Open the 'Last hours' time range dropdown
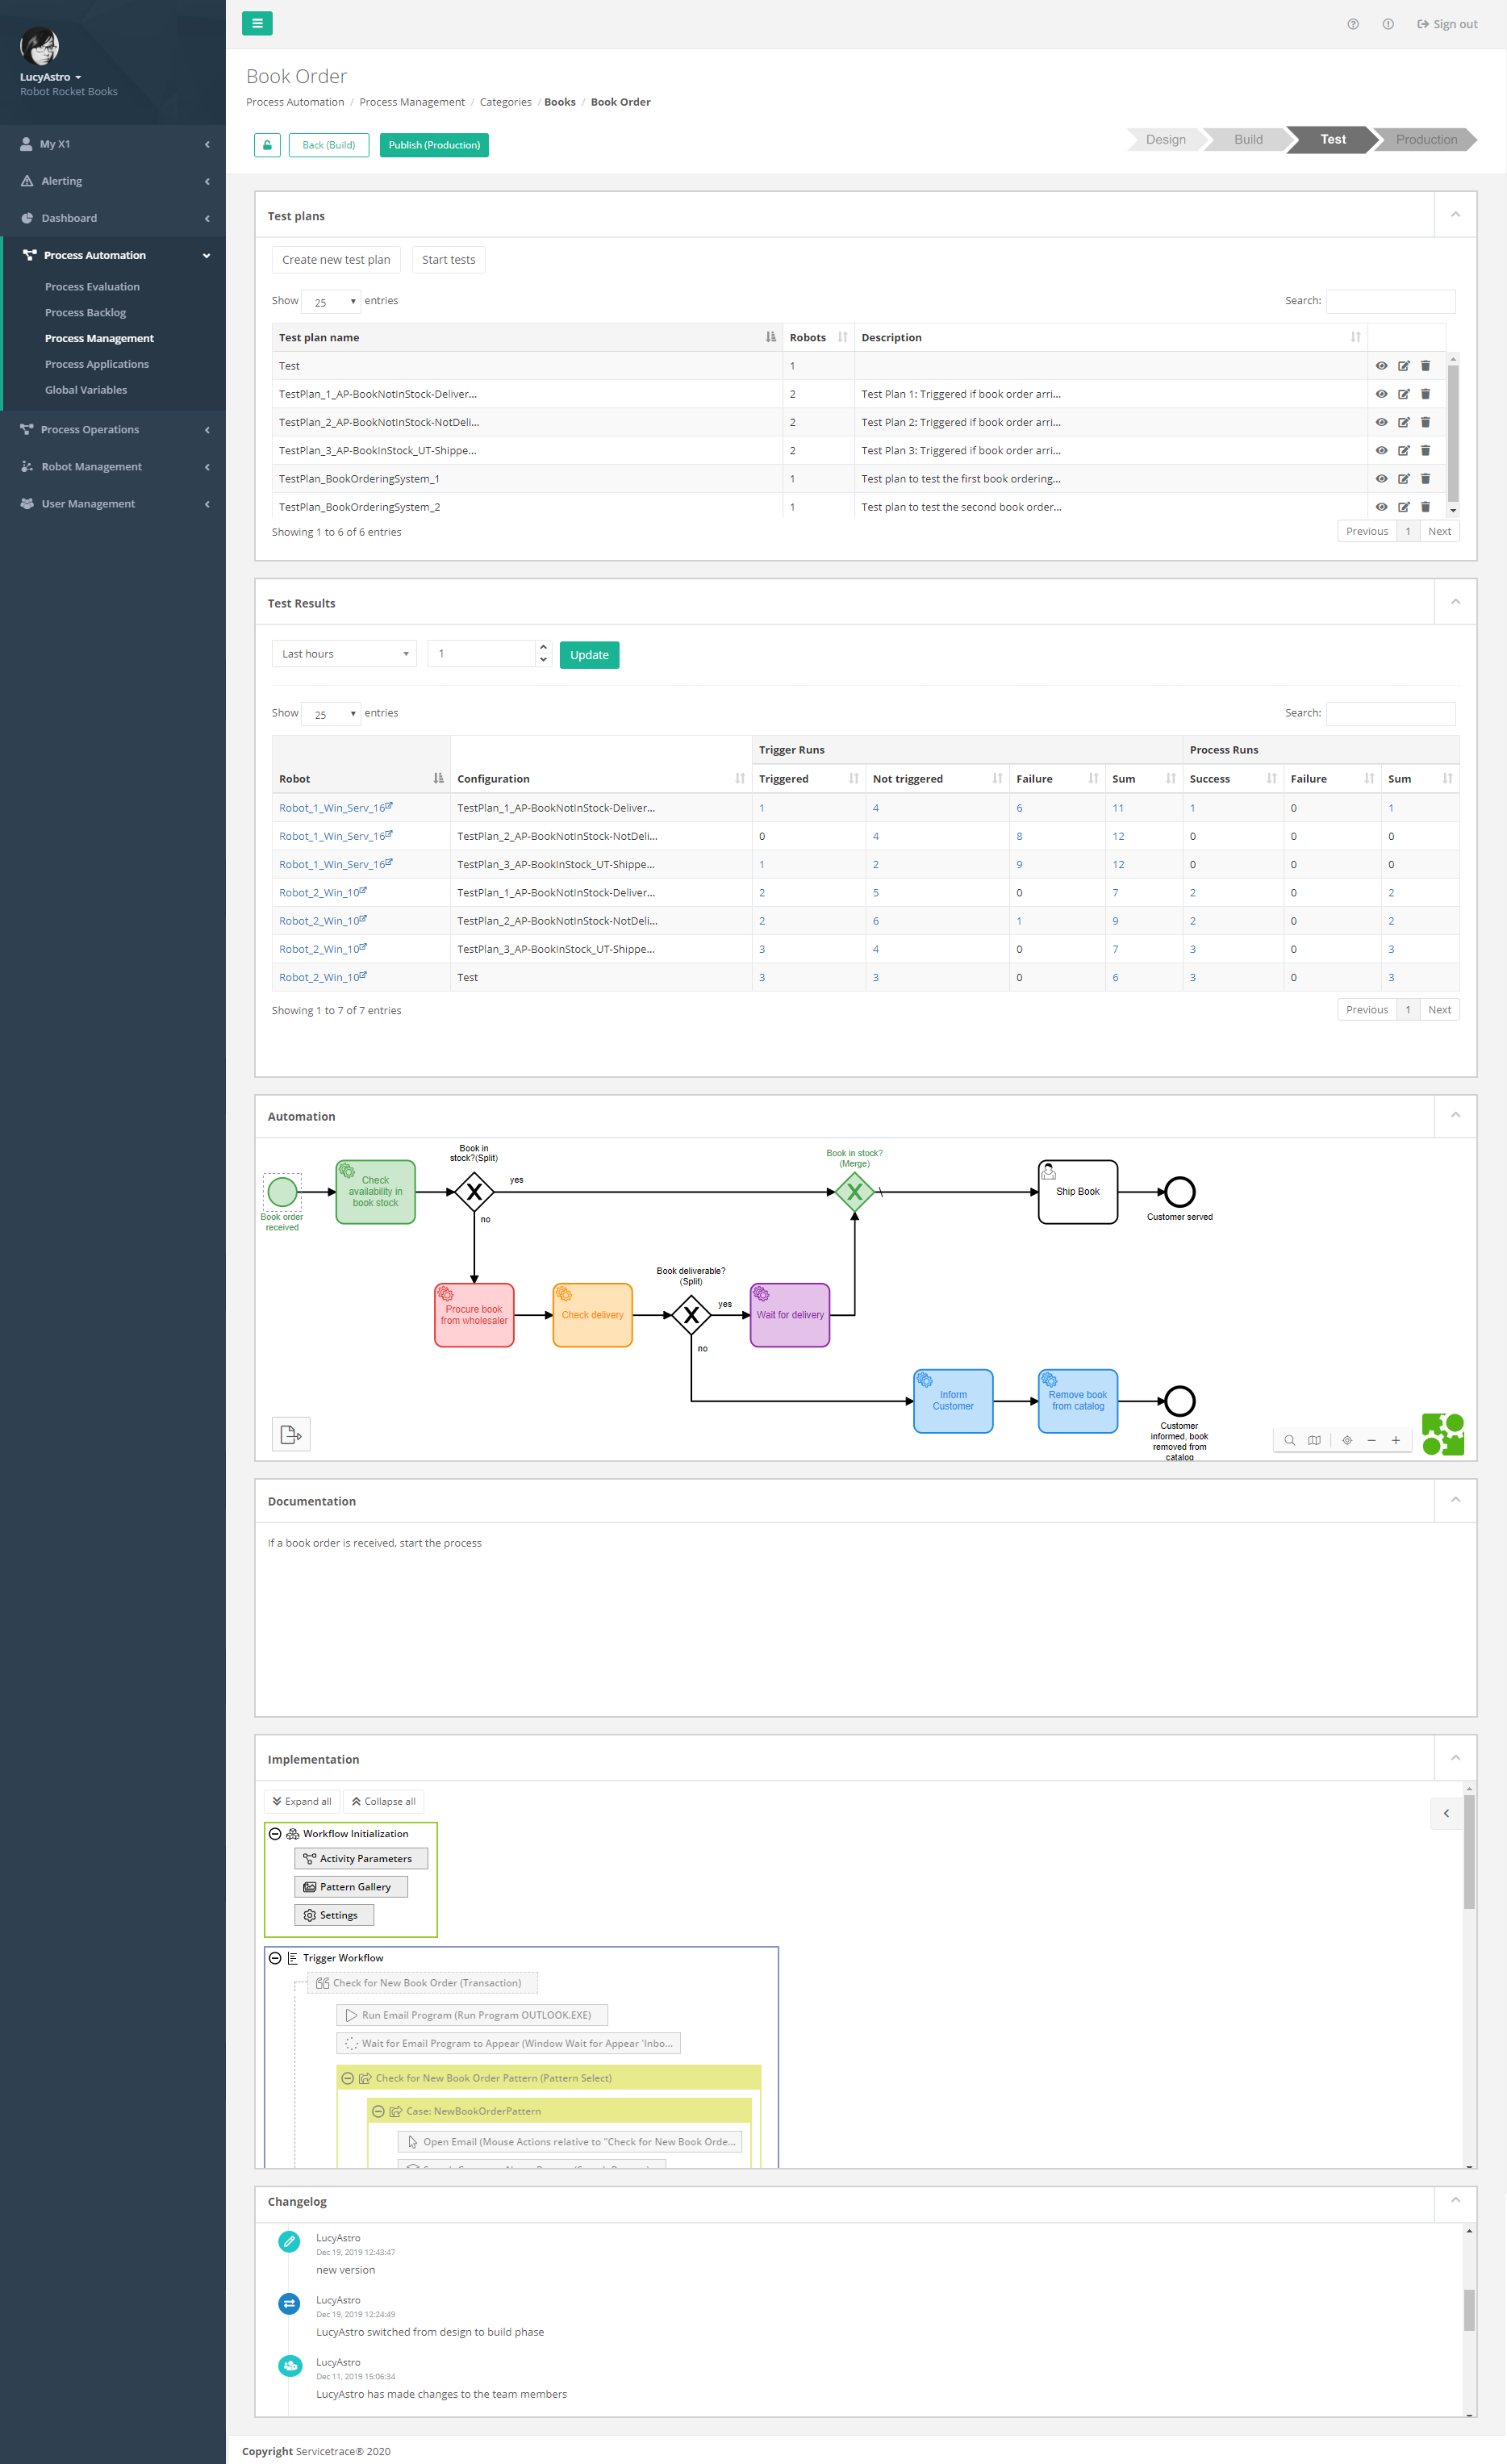Screen dimensions: 1507x2464 point(344,654)
